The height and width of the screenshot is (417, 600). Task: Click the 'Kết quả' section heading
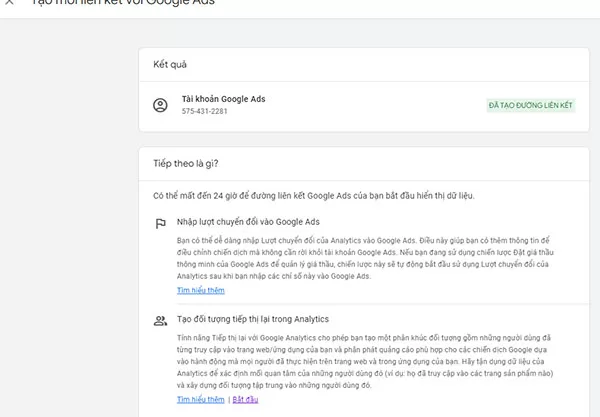(x=170, y=64)
